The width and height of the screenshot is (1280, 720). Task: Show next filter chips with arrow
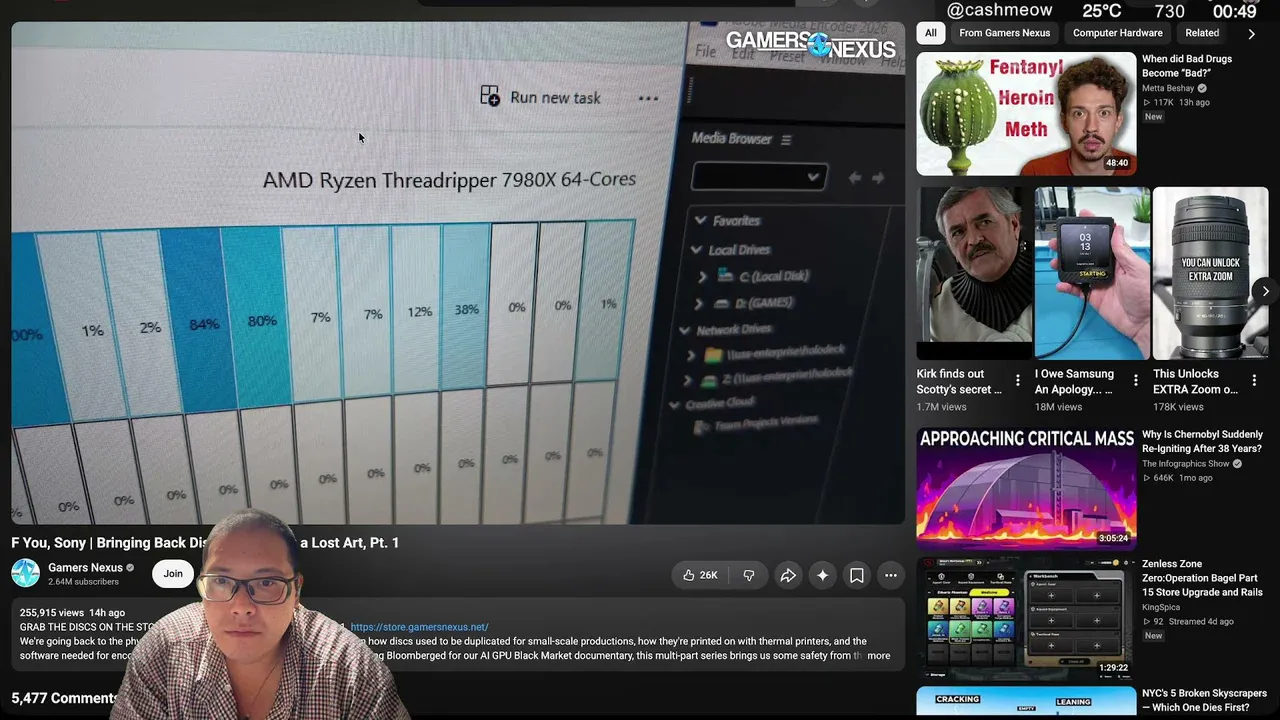pyautogui.click(x=1251, y=34)
